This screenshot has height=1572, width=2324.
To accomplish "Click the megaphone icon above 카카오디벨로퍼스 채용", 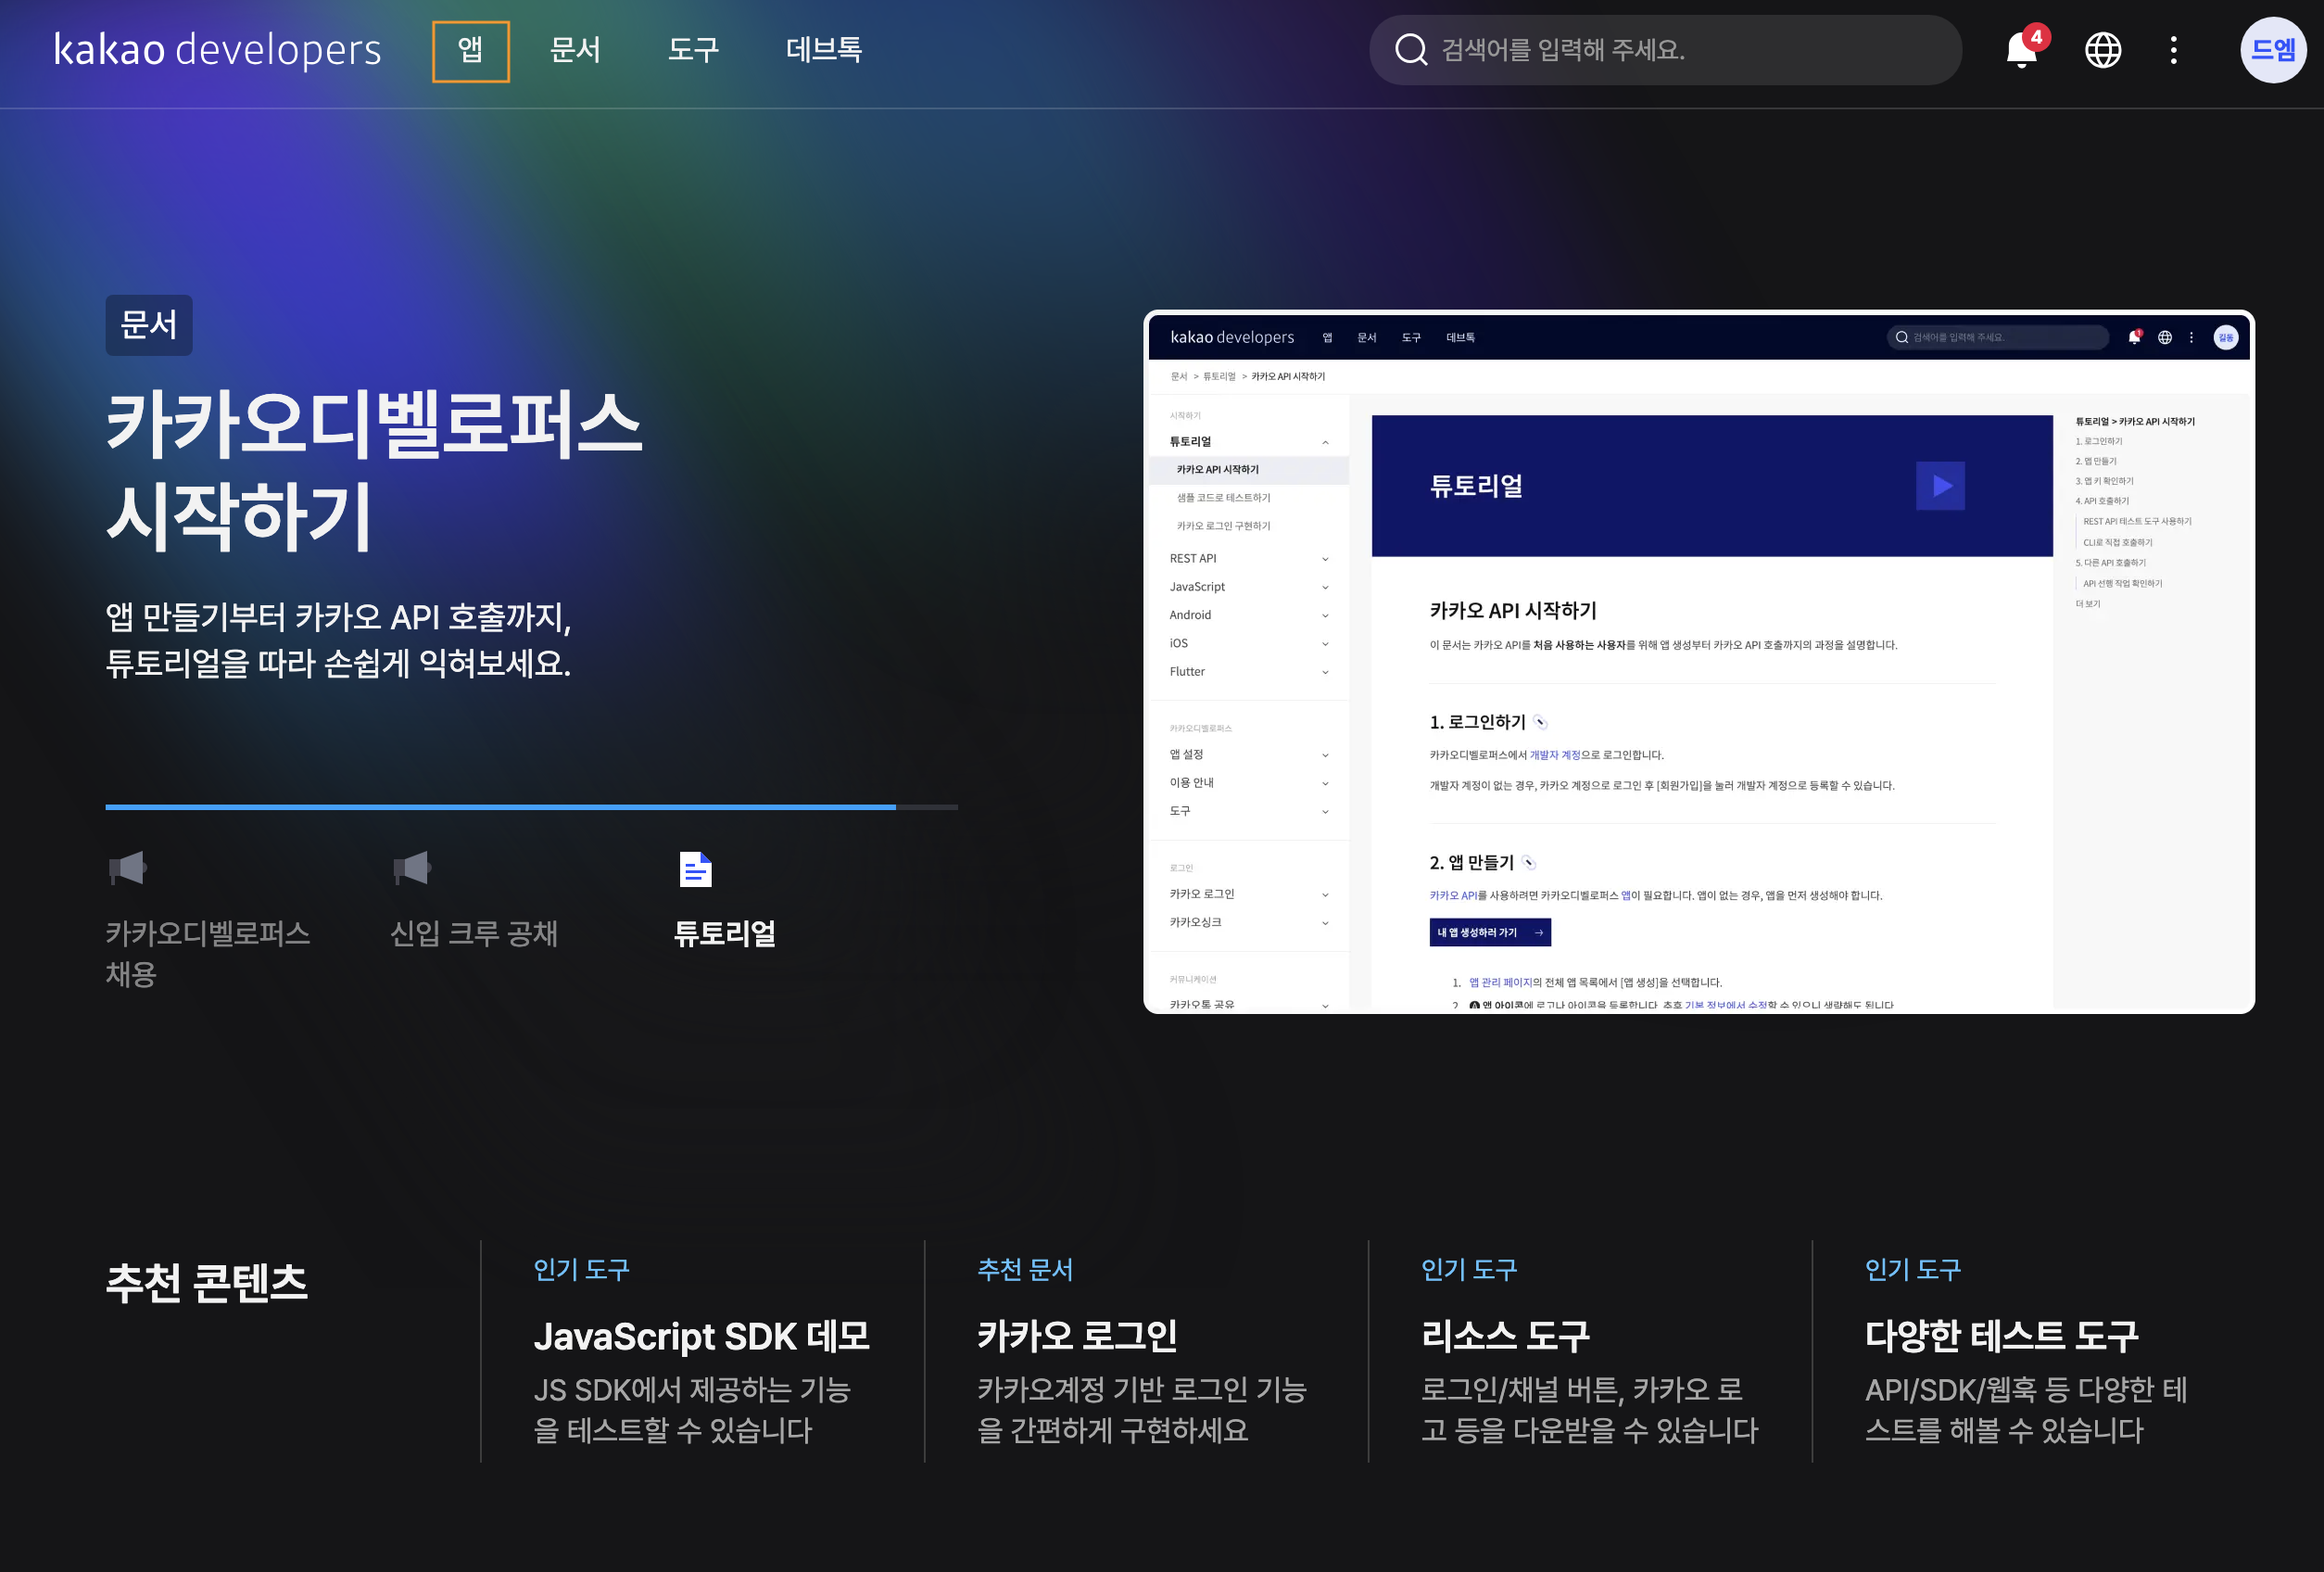I will tap(128, 868).
